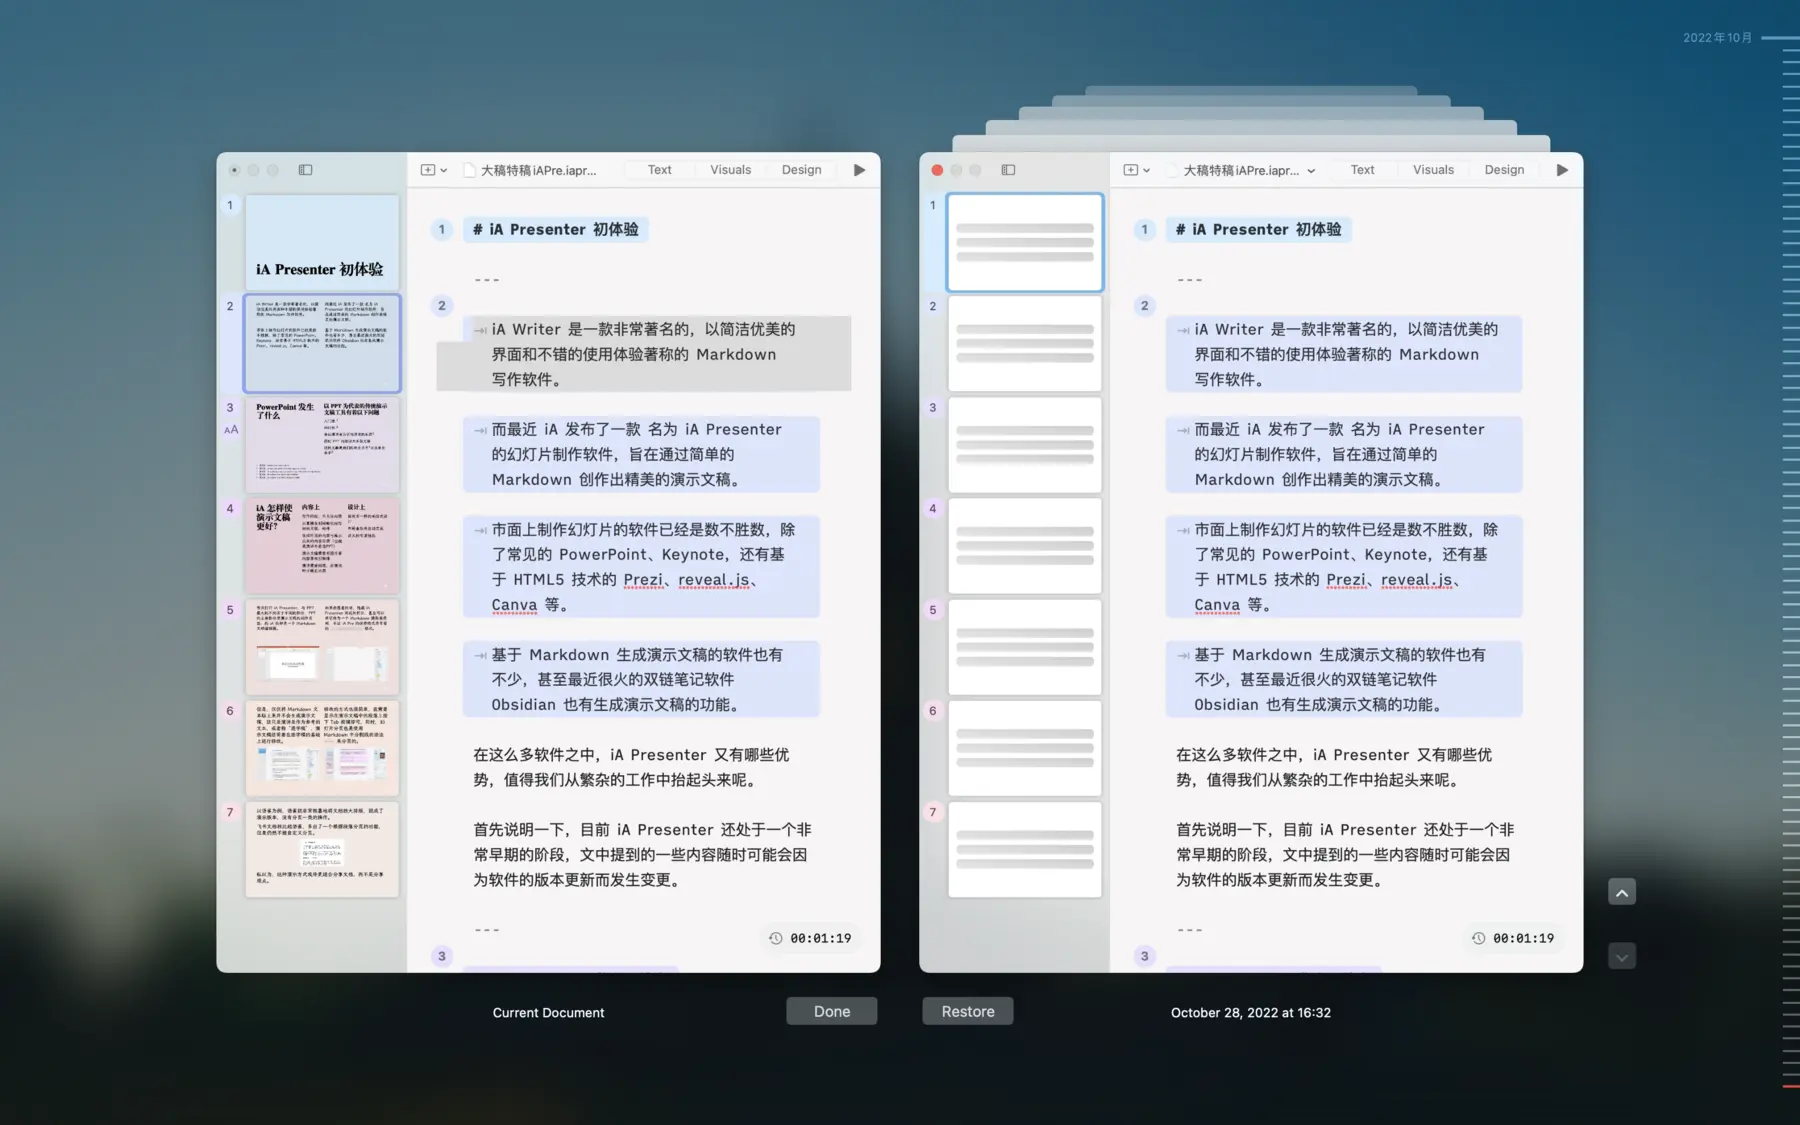Toggle sidebar in the October 28 version window
This screenshot has width=1800, height=1125.
pyautogui.click(x=1008, y=170)
